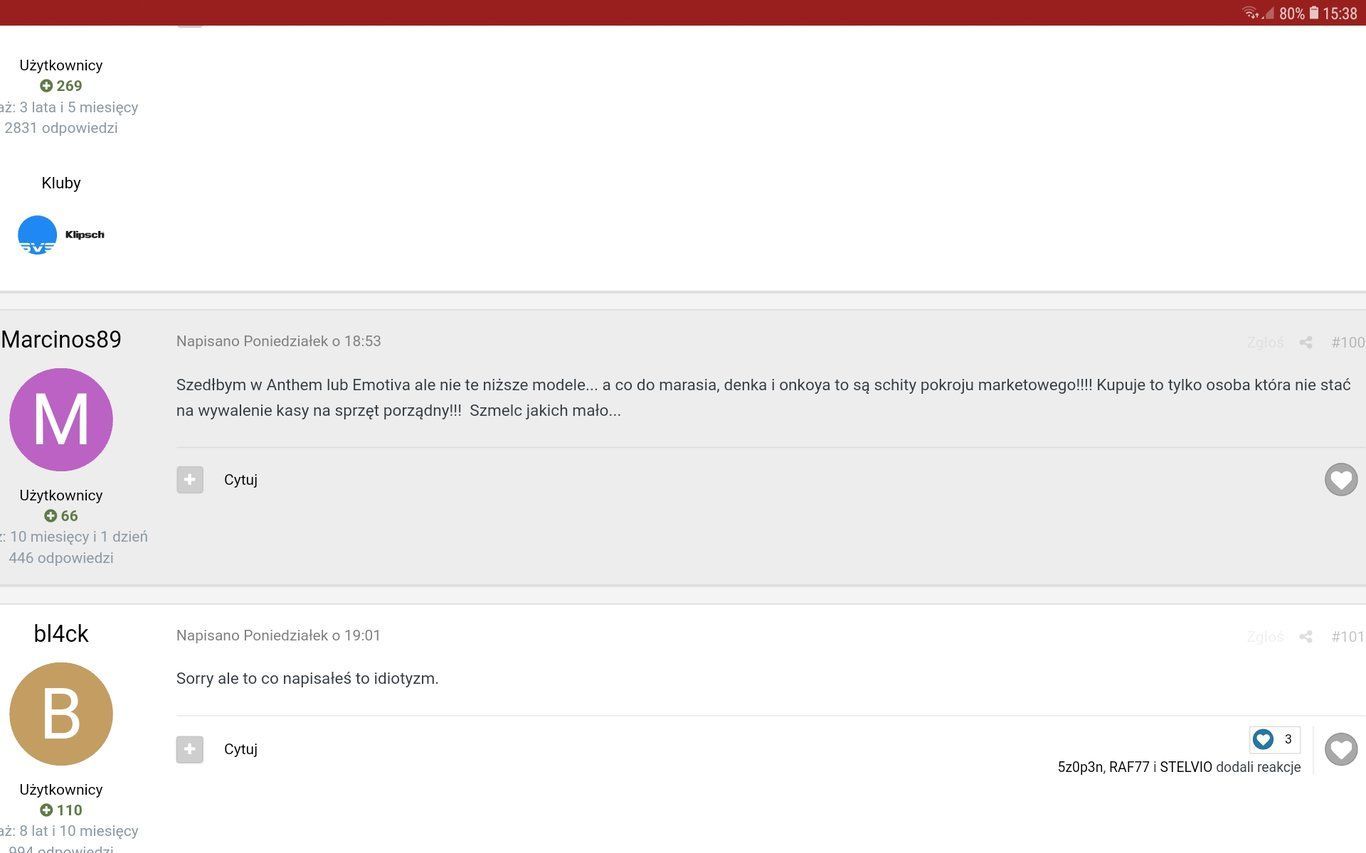The image size is (1366, 853).
Task: Like Marcinos89's post with heart icon
Action: 1341,480
